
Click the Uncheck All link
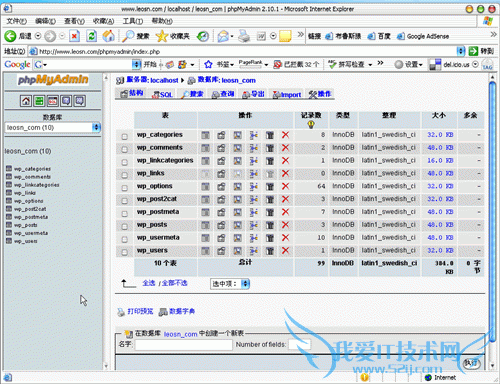(x=175, y=283)
